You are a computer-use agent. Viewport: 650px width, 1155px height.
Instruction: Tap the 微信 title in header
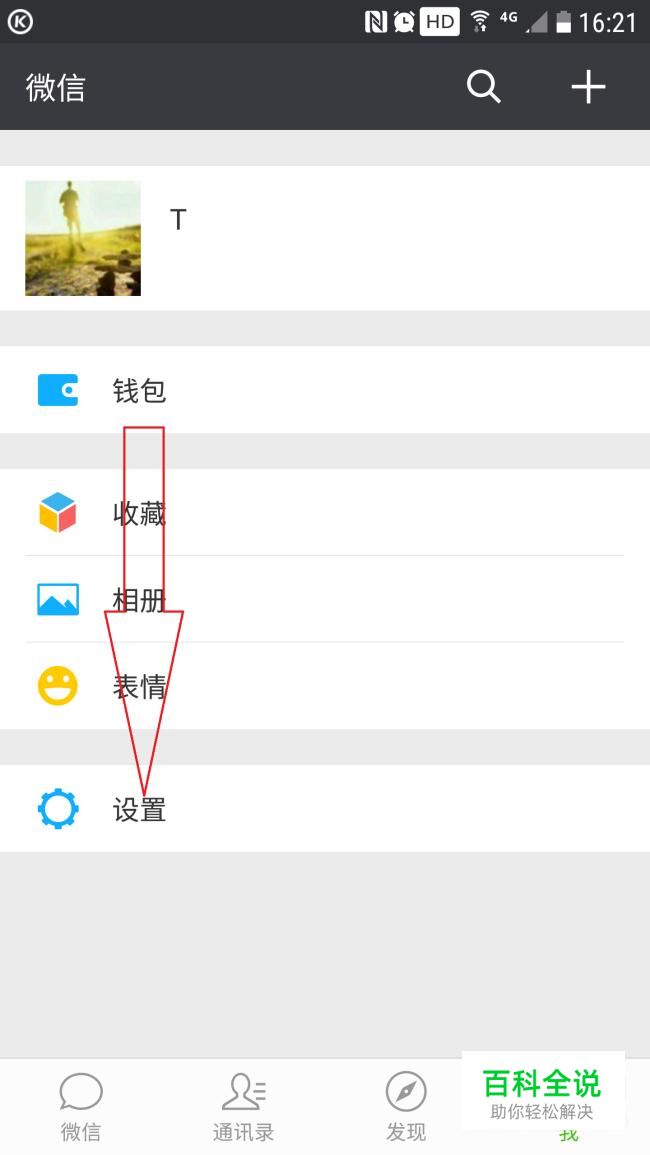(55, 88)
